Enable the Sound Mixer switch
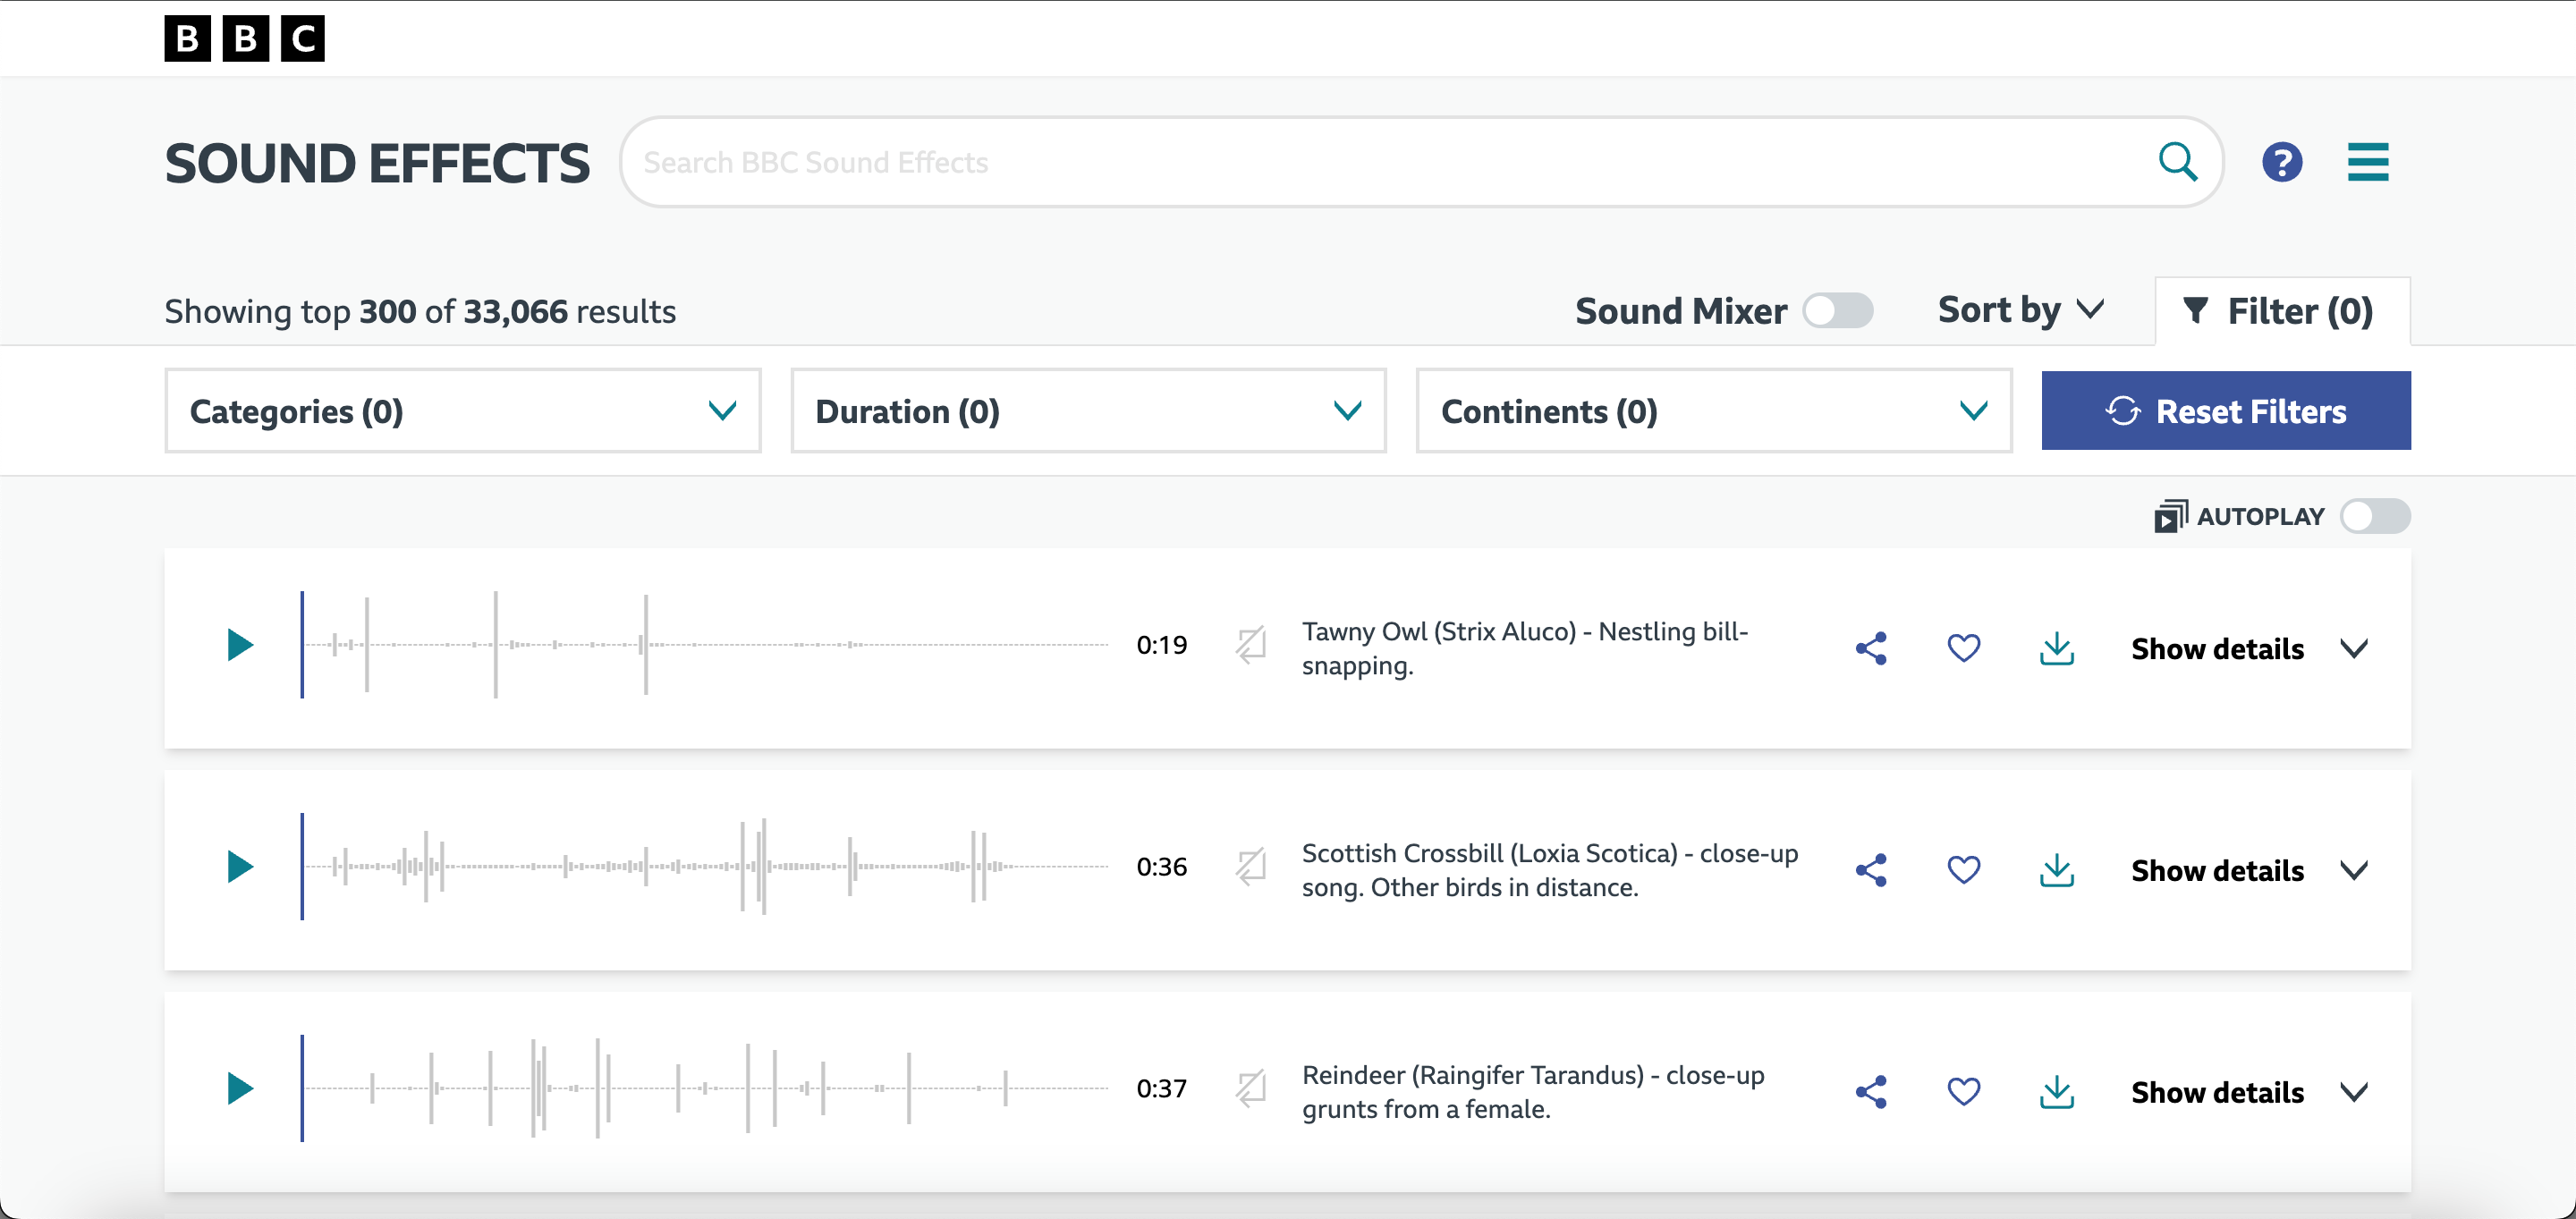The height and width of the screenshot is (1219, 2576). click(1837, 311)
